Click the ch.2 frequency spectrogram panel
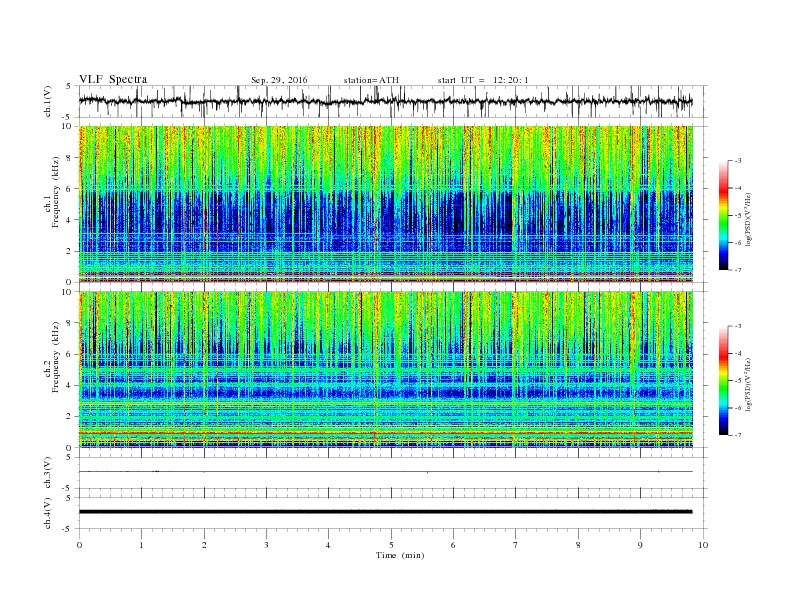 386,370
